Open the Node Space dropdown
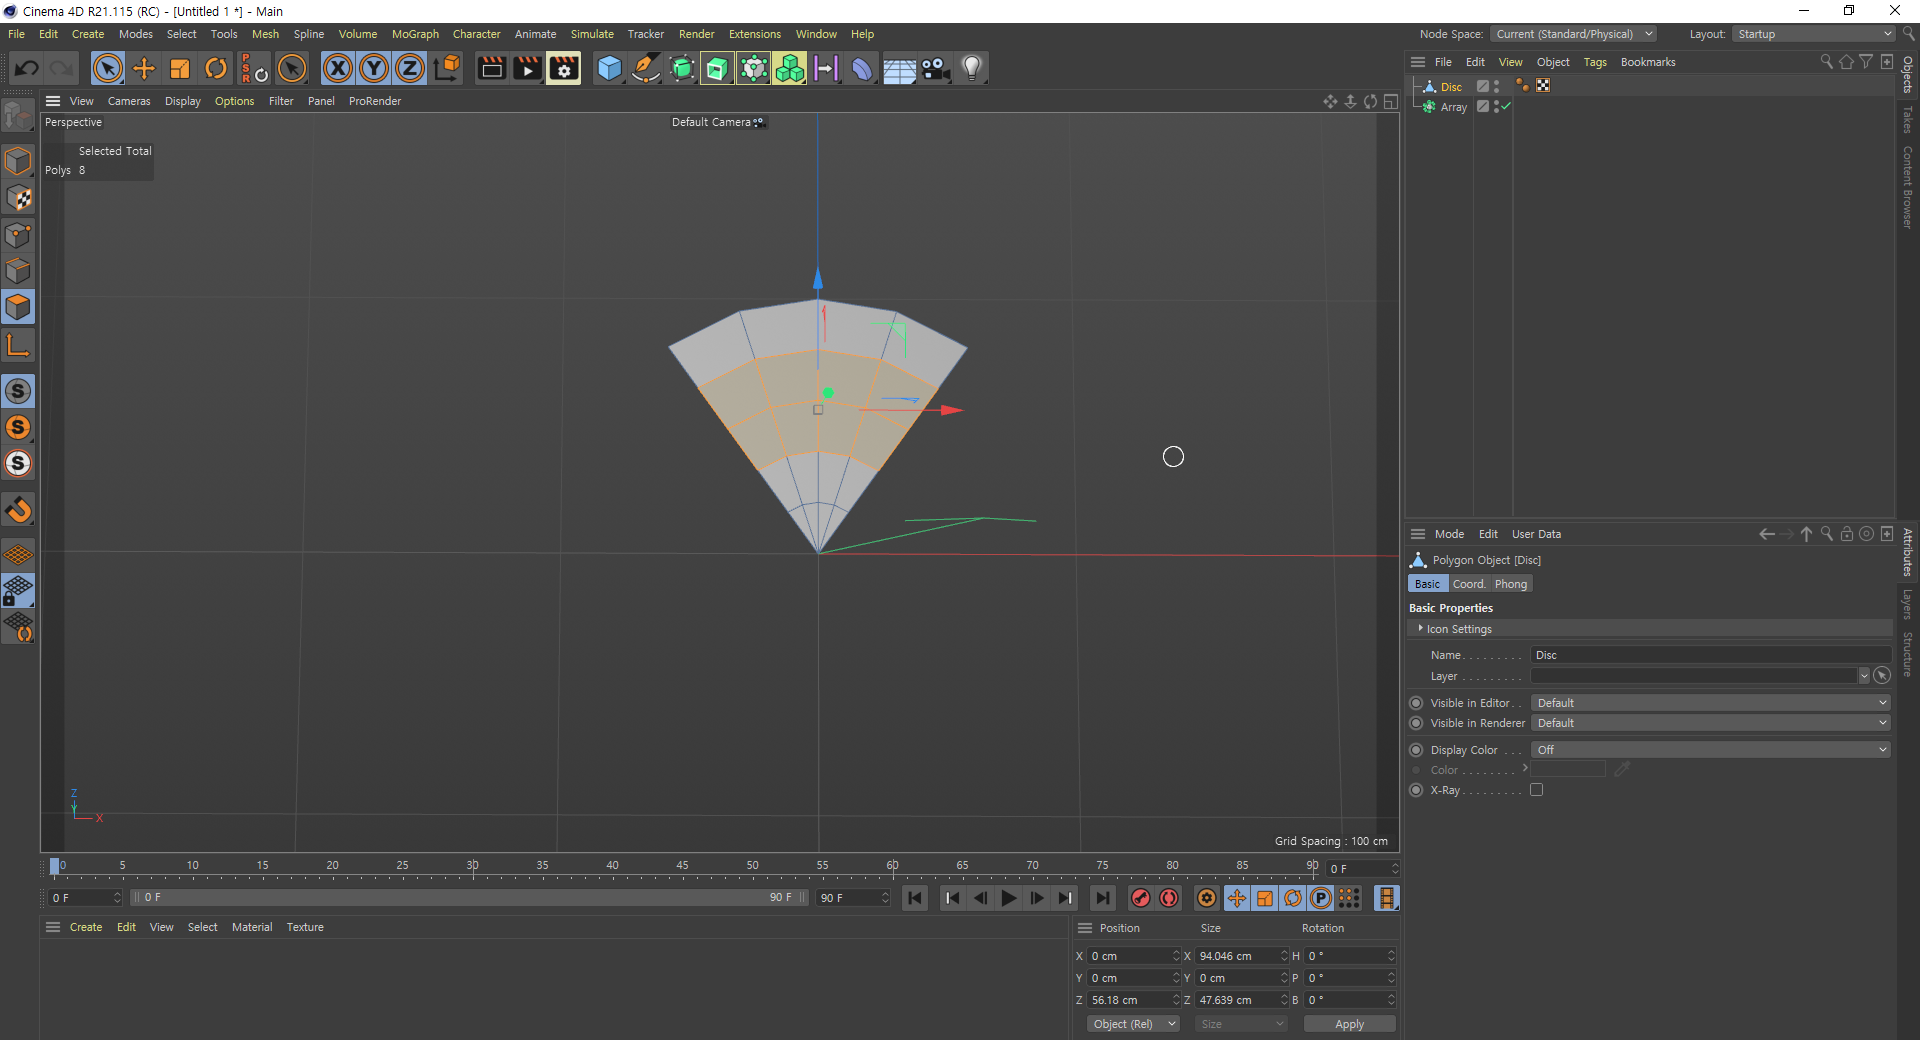 click(x=1574, y=34)
